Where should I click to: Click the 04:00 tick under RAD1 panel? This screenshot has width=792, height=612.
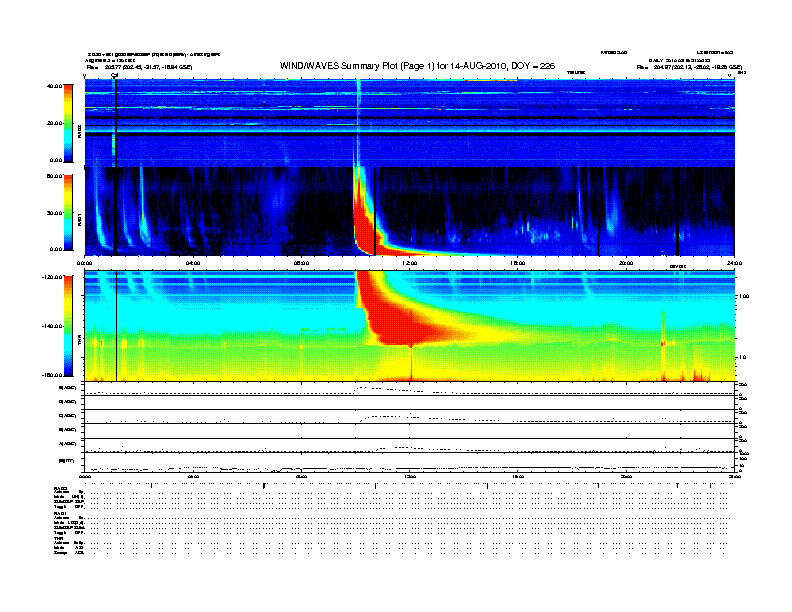tap(193, 263)
